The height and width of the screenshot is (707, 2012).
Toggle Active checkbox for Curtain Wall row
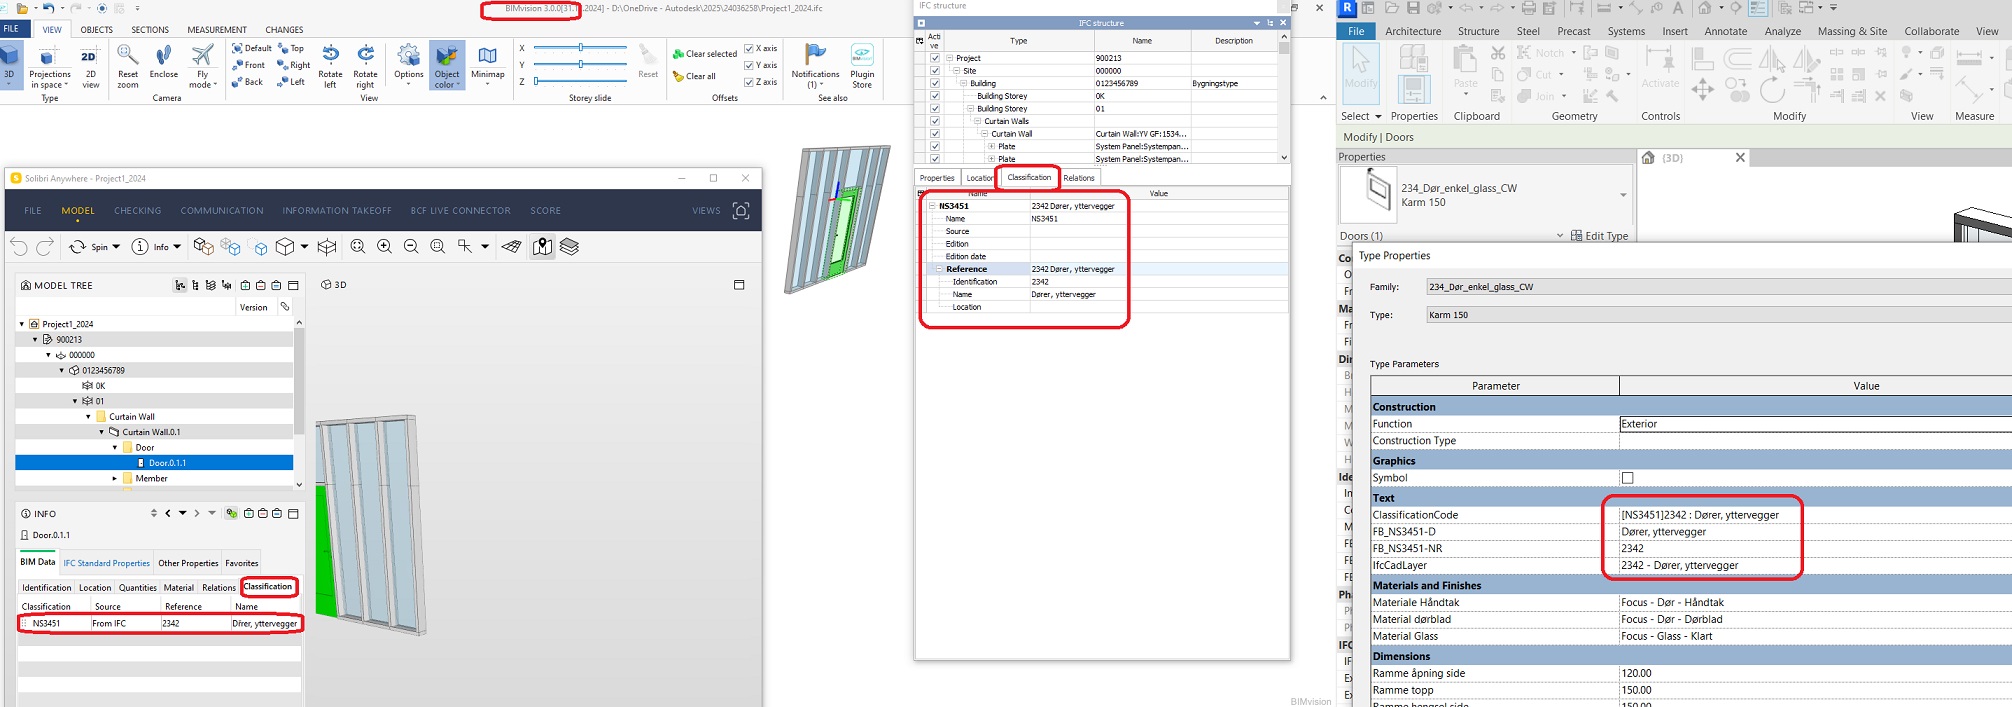point(935,133)
